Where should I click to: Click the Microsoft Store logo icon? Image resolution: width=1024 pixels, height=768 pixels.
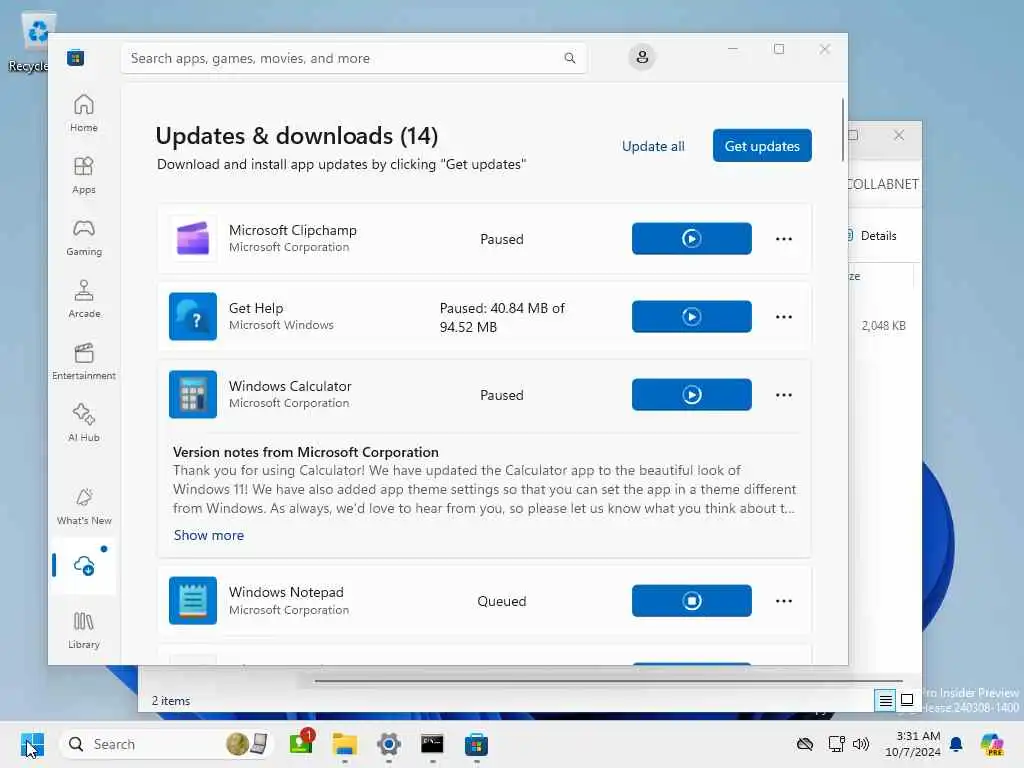pos(75,58)
